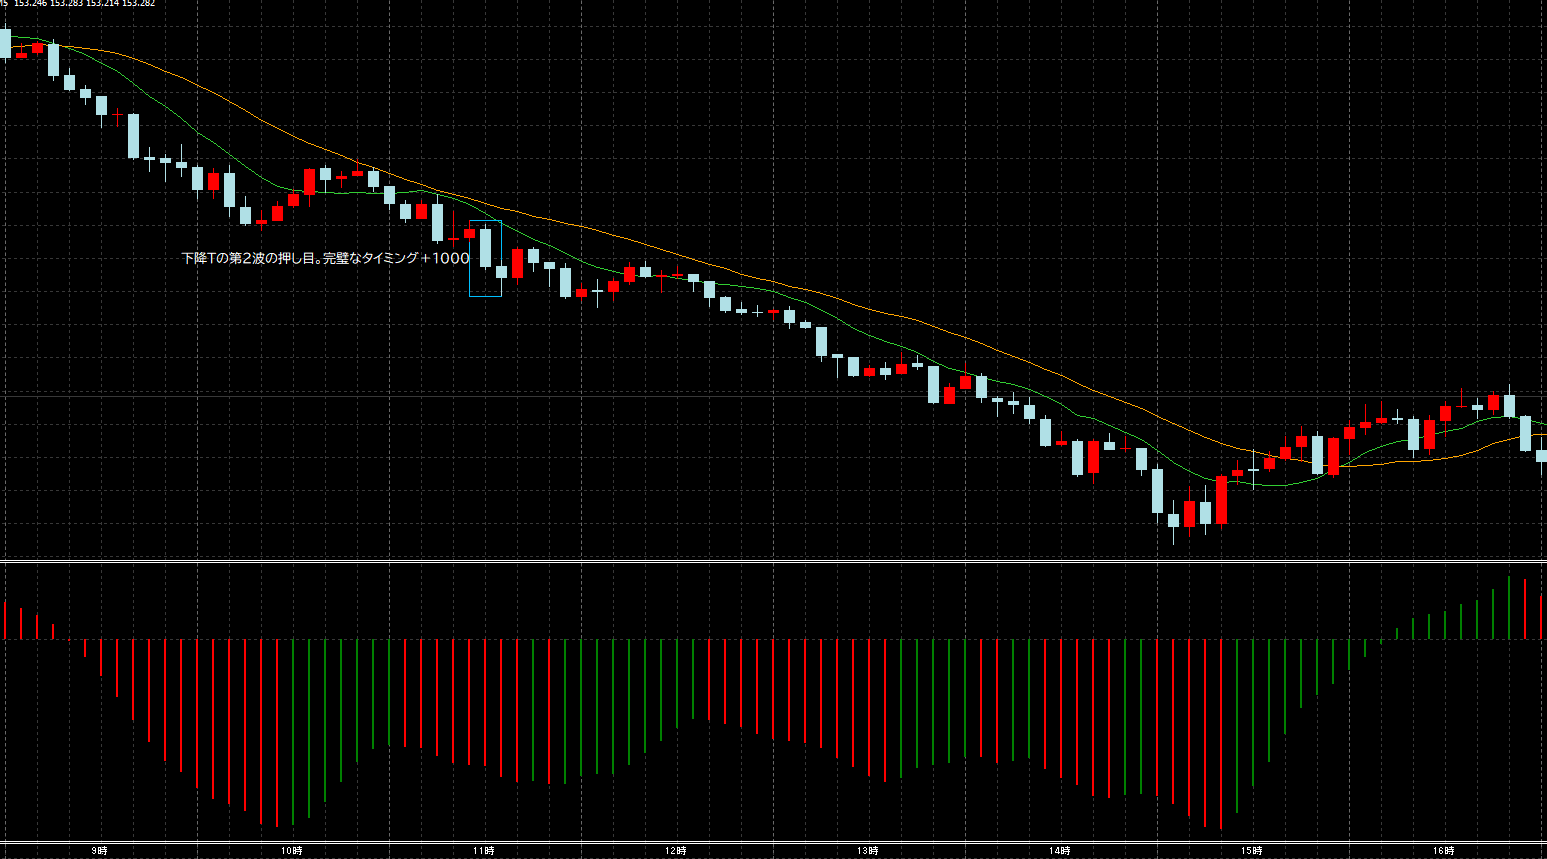
Task: Click the longest red histogram bar near 15時
Action: [1221, 734]
